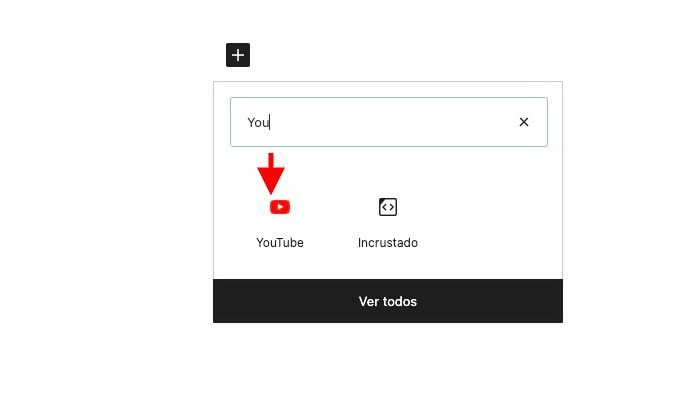
Task: Click the YouTube block label
Action: pyautogui.click(x=280, y=242)
